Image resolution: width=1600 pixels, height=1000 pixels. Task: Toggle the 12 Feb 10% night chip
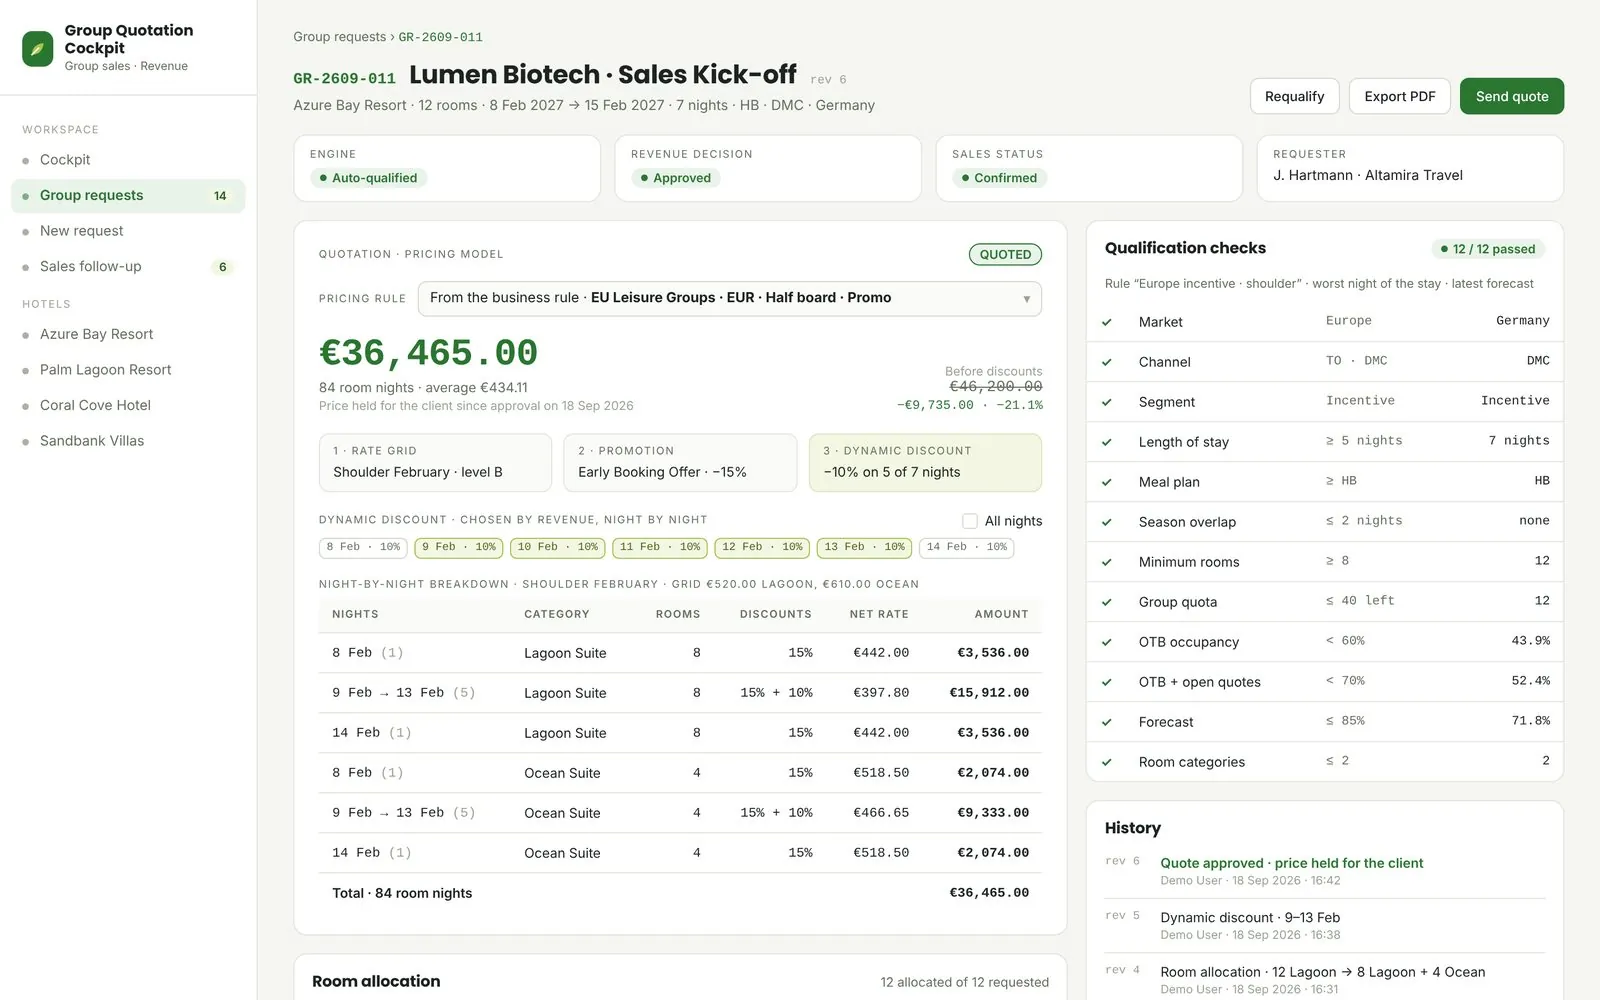(762, 547)
